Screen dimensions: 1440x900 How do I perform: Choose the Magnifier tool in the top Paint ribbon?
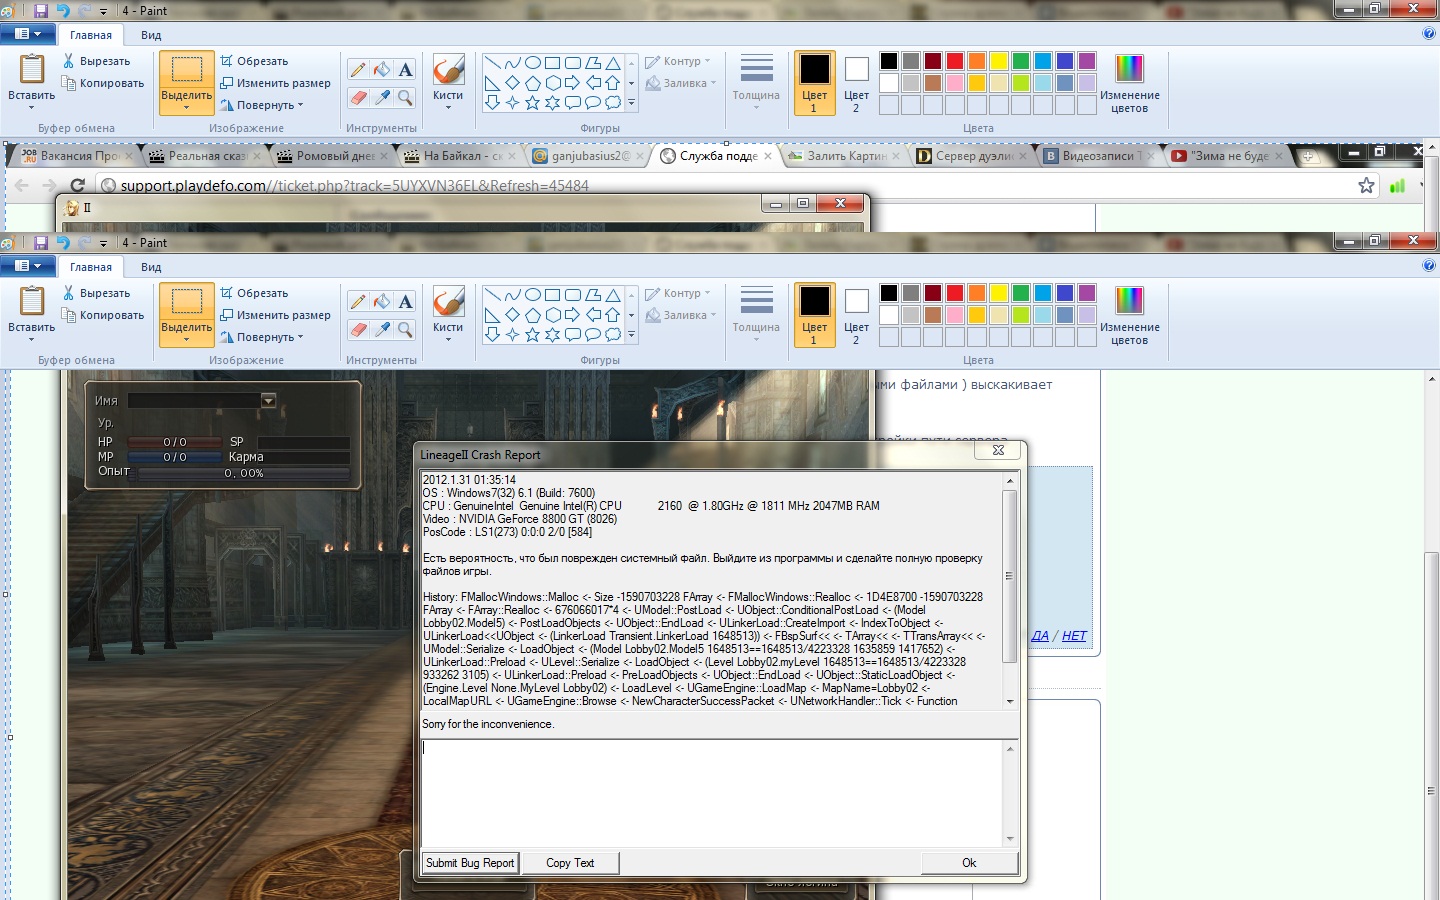click(x=405, y=97)
